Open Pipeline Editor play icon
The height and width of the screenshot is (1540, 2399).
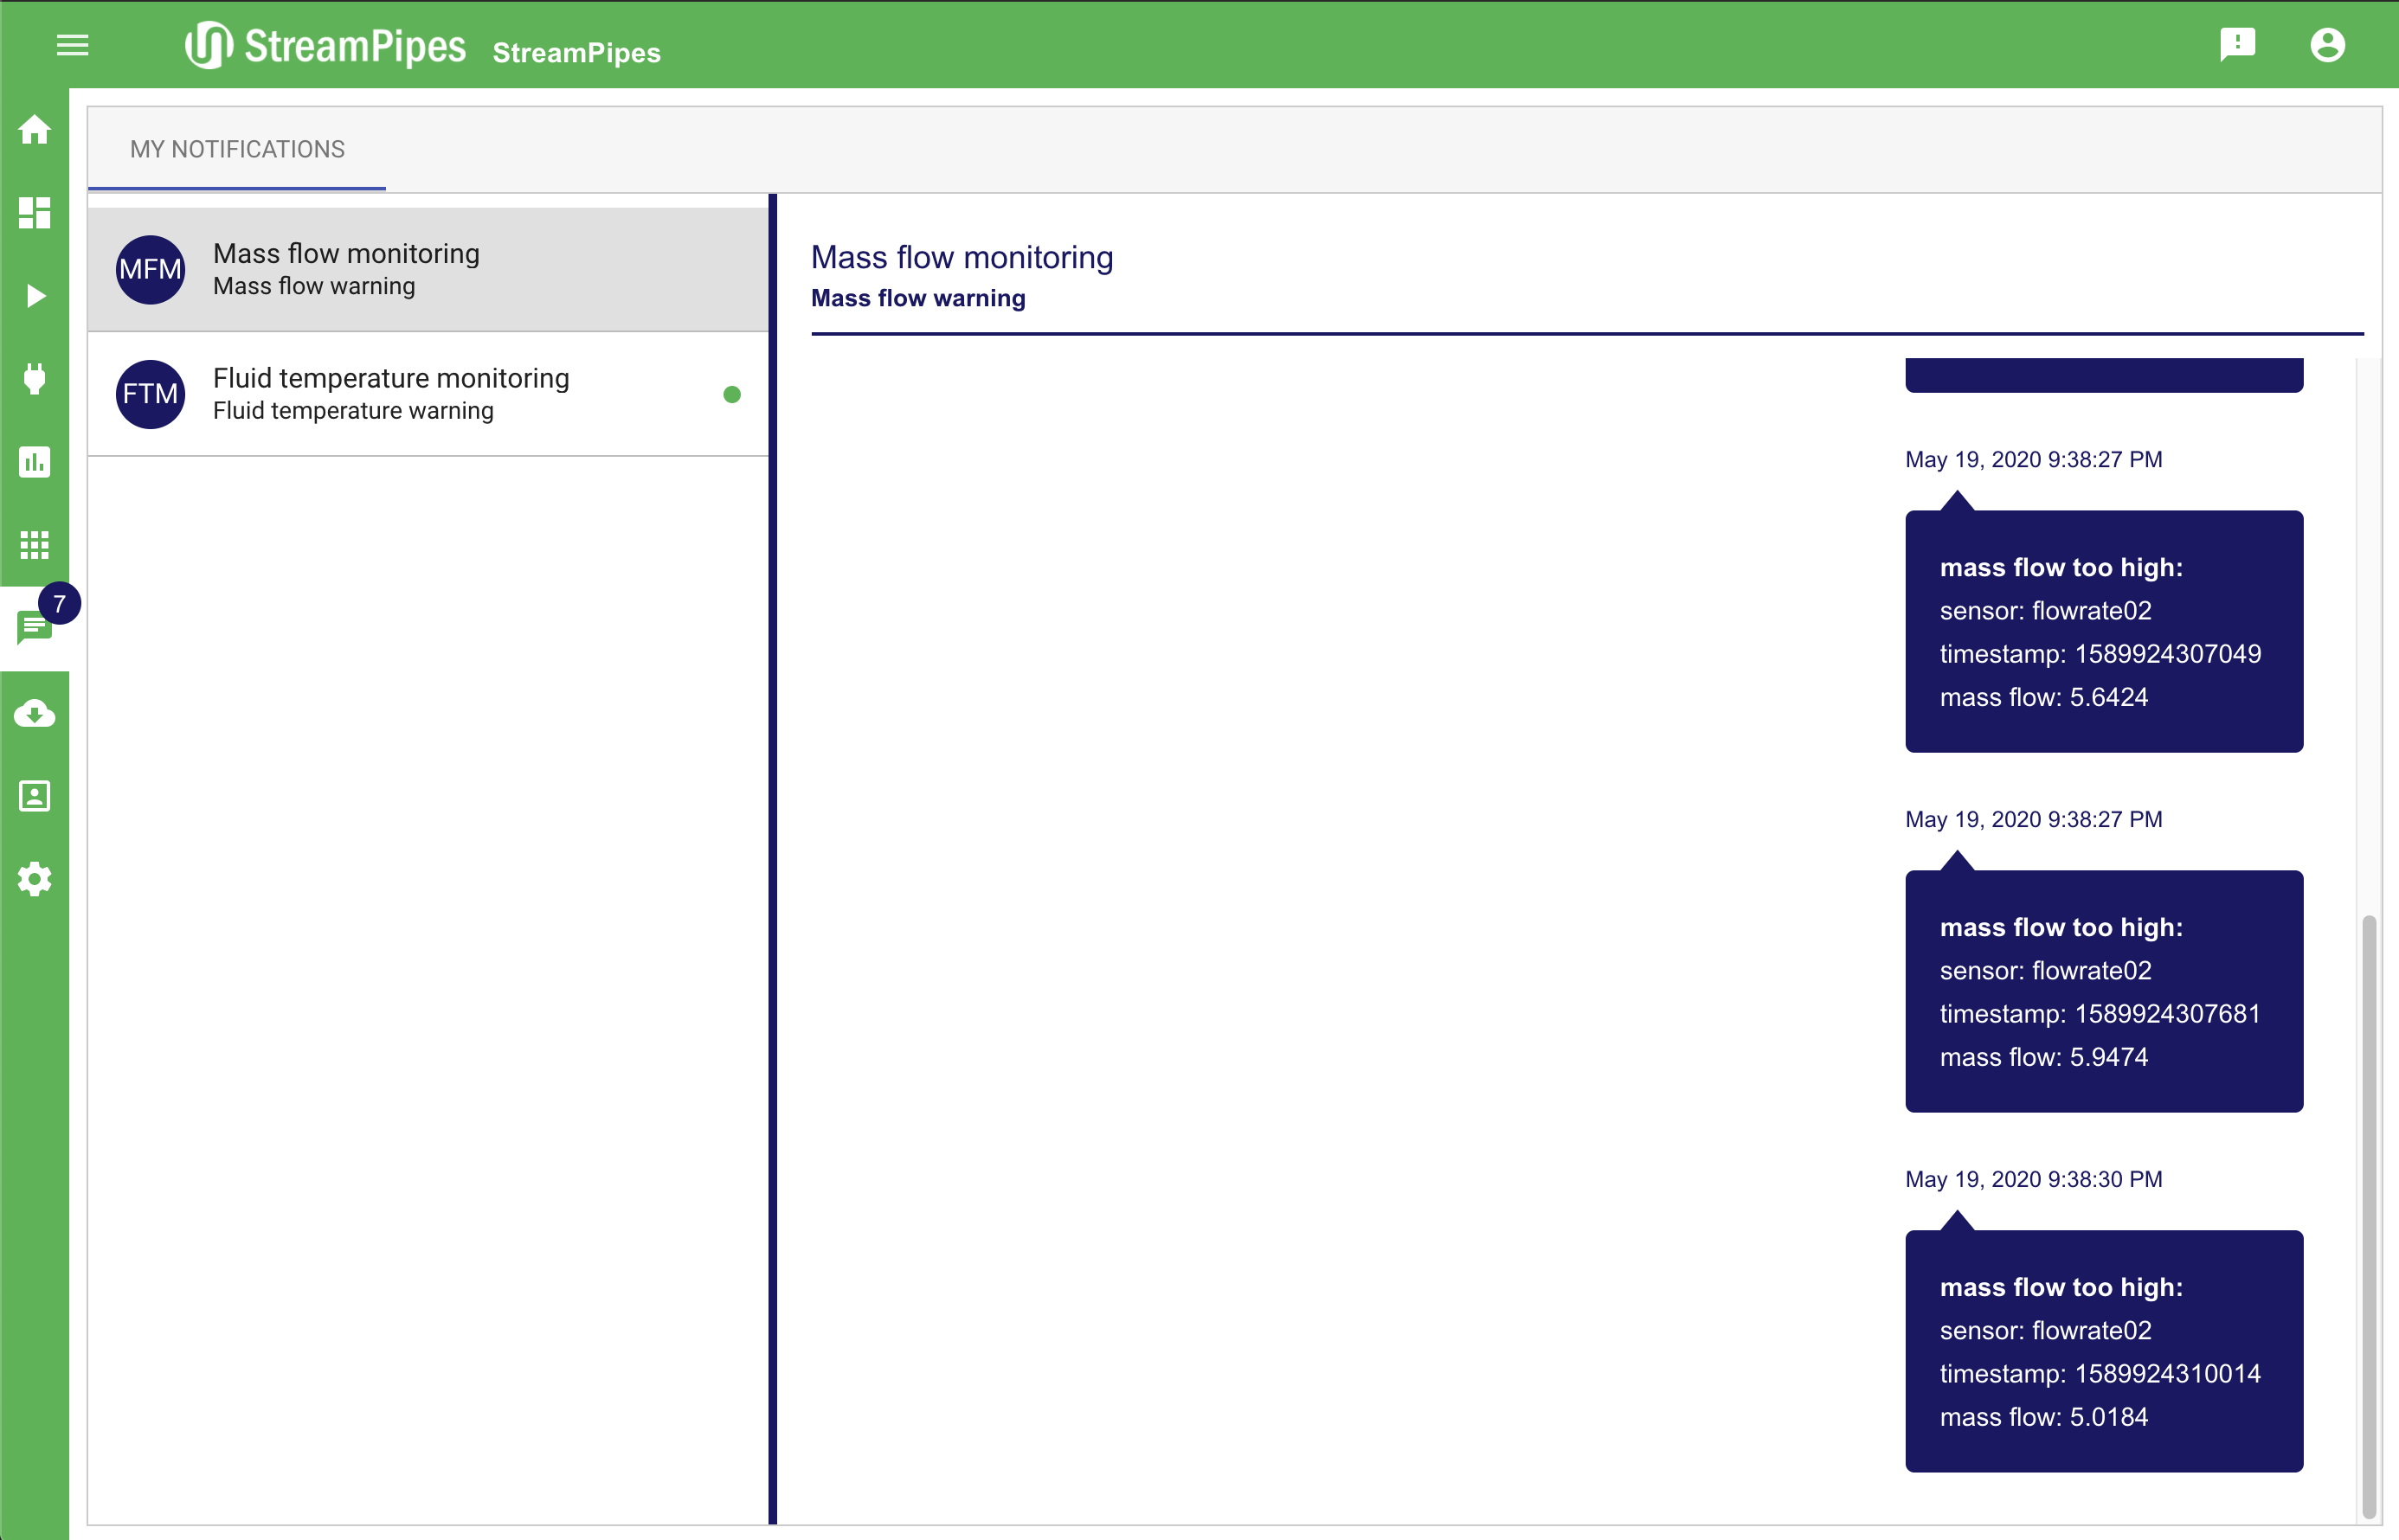click(x=35, y=296)
